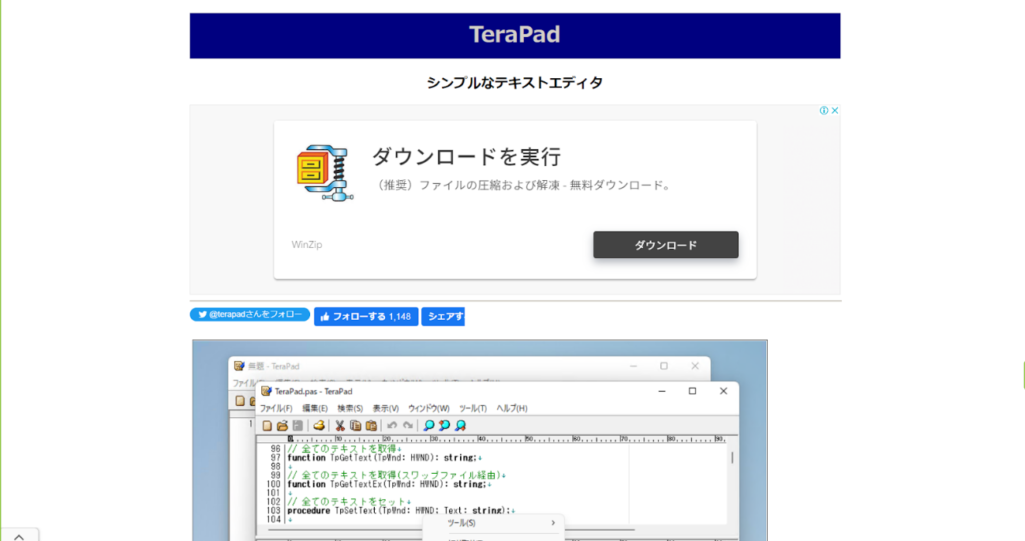Click the last magnifier search icon in toolbar
1025x541 pixels.
(460, 425)
